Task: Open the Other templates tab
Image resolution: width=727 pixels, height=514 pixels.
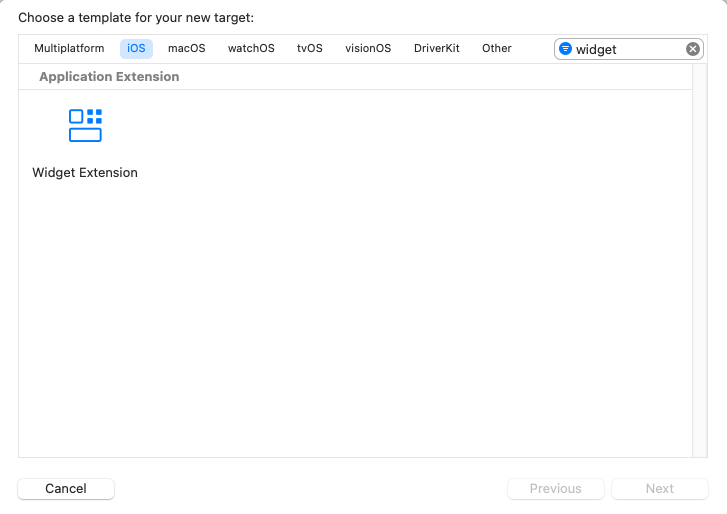Action: click(497, 48)
